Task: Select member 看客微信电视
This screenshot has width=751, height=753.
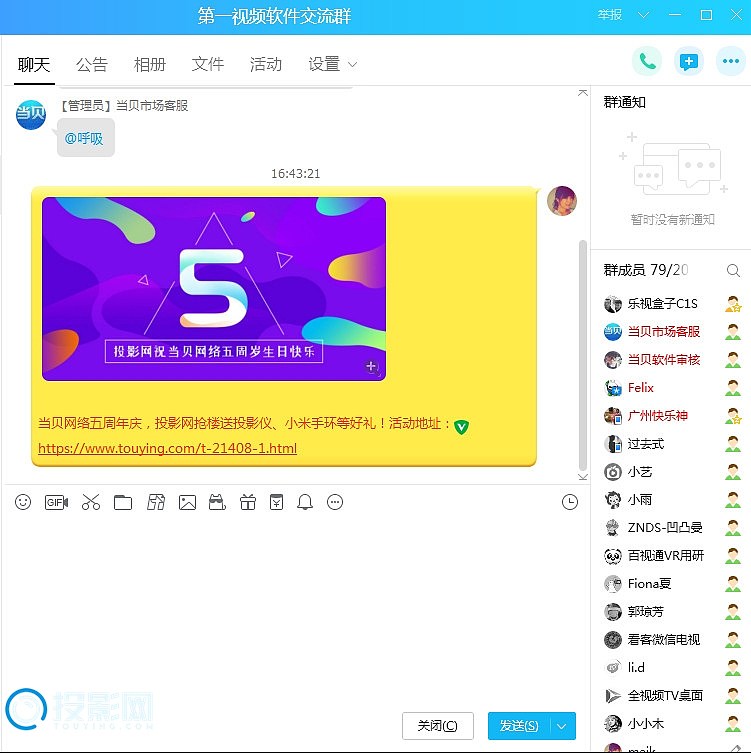Action: click(672, 640)
